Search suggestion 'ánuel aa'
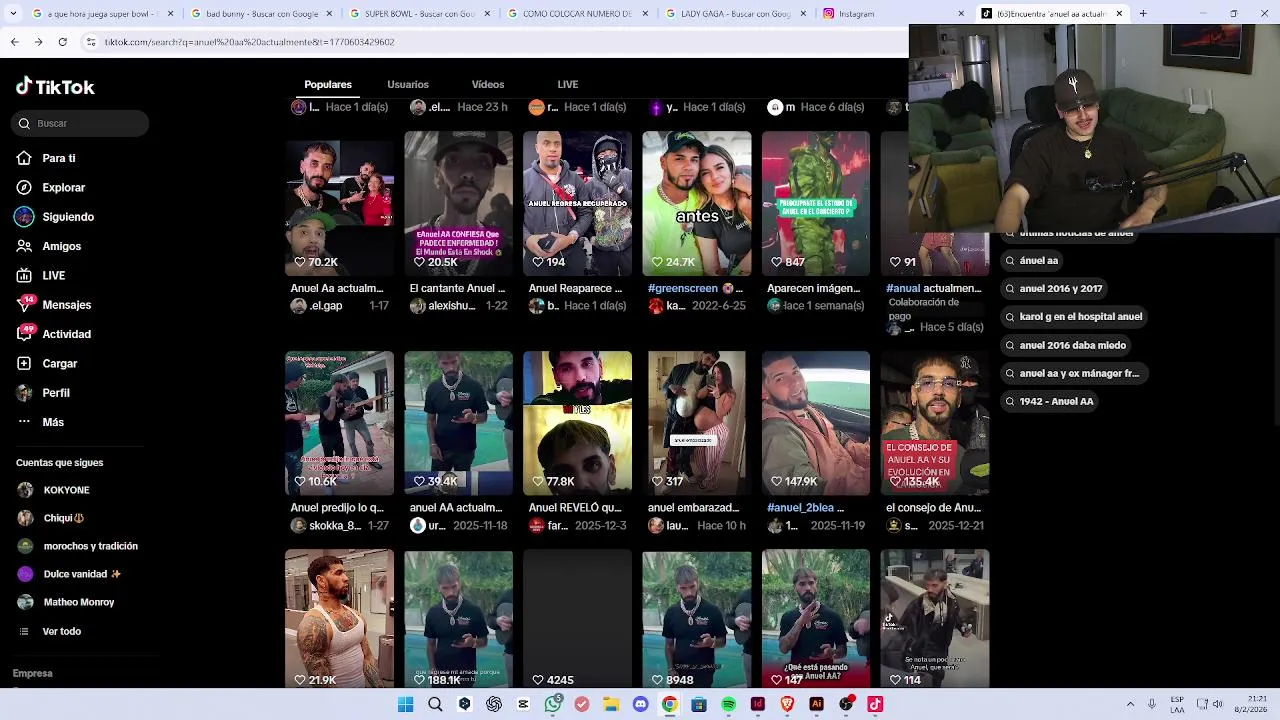1280x720 pixels. 1031,260
